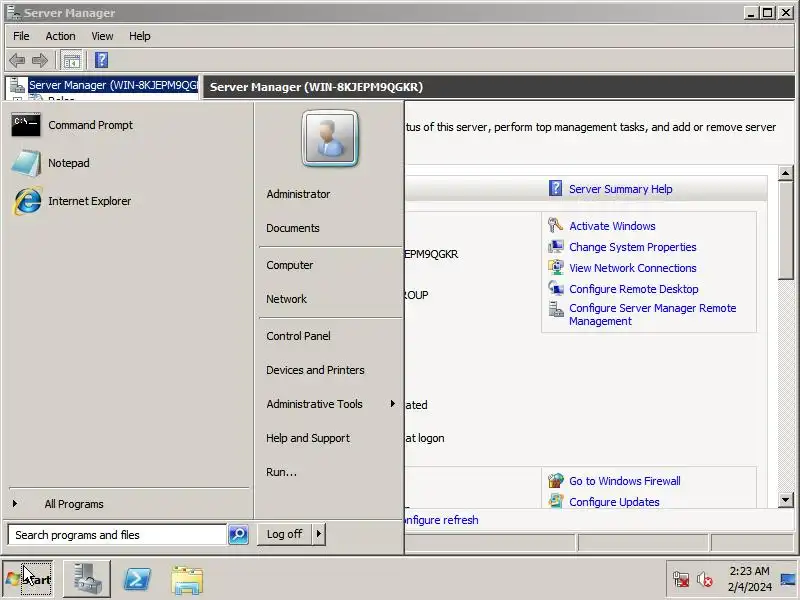Open the View Network Connections link
The width and height of the screenshot is (800, 600).
click(x=633, y=268)
